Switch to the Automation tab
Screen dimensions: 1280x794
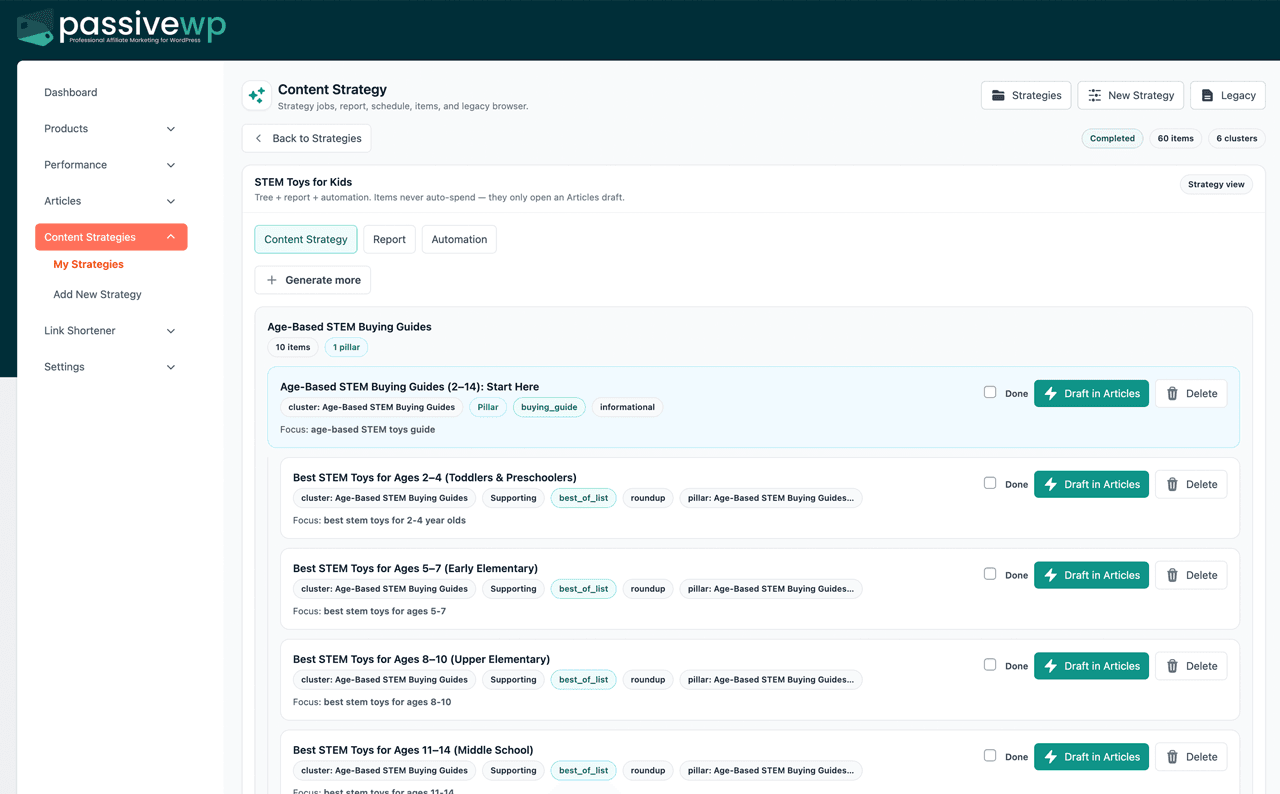[458, 239]
